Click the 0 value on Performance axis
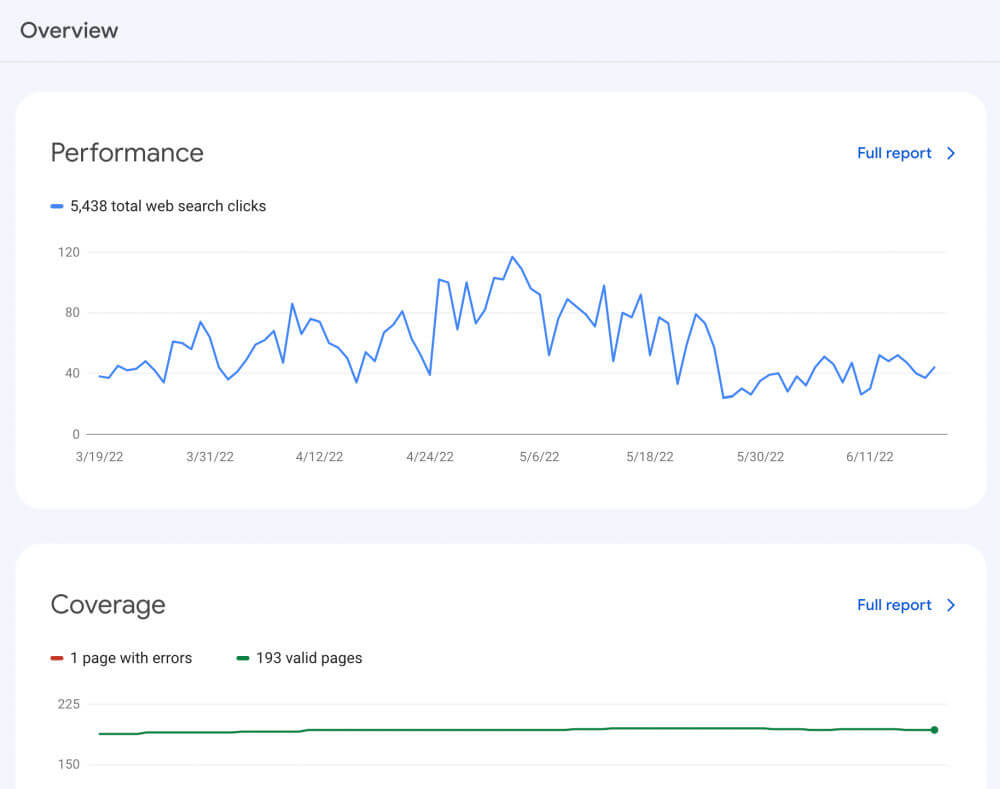Viewport: 1000px width, 789px height. pos(76,434)
